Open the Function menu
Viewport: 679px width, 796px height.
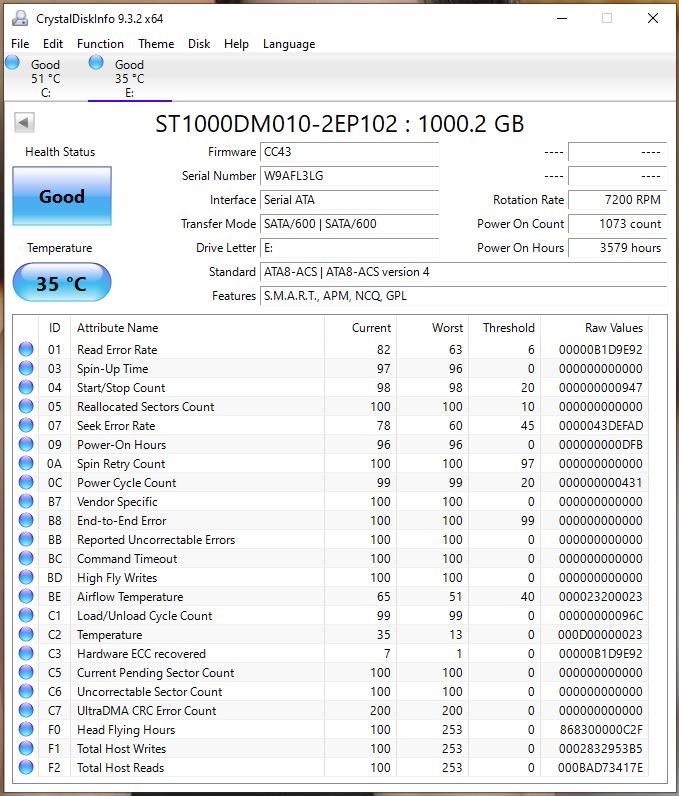pyautogui.click(x=100, y=44)
